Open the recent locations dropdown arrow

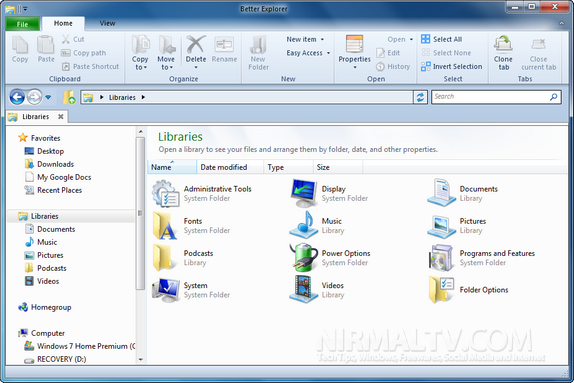[48, 98]
